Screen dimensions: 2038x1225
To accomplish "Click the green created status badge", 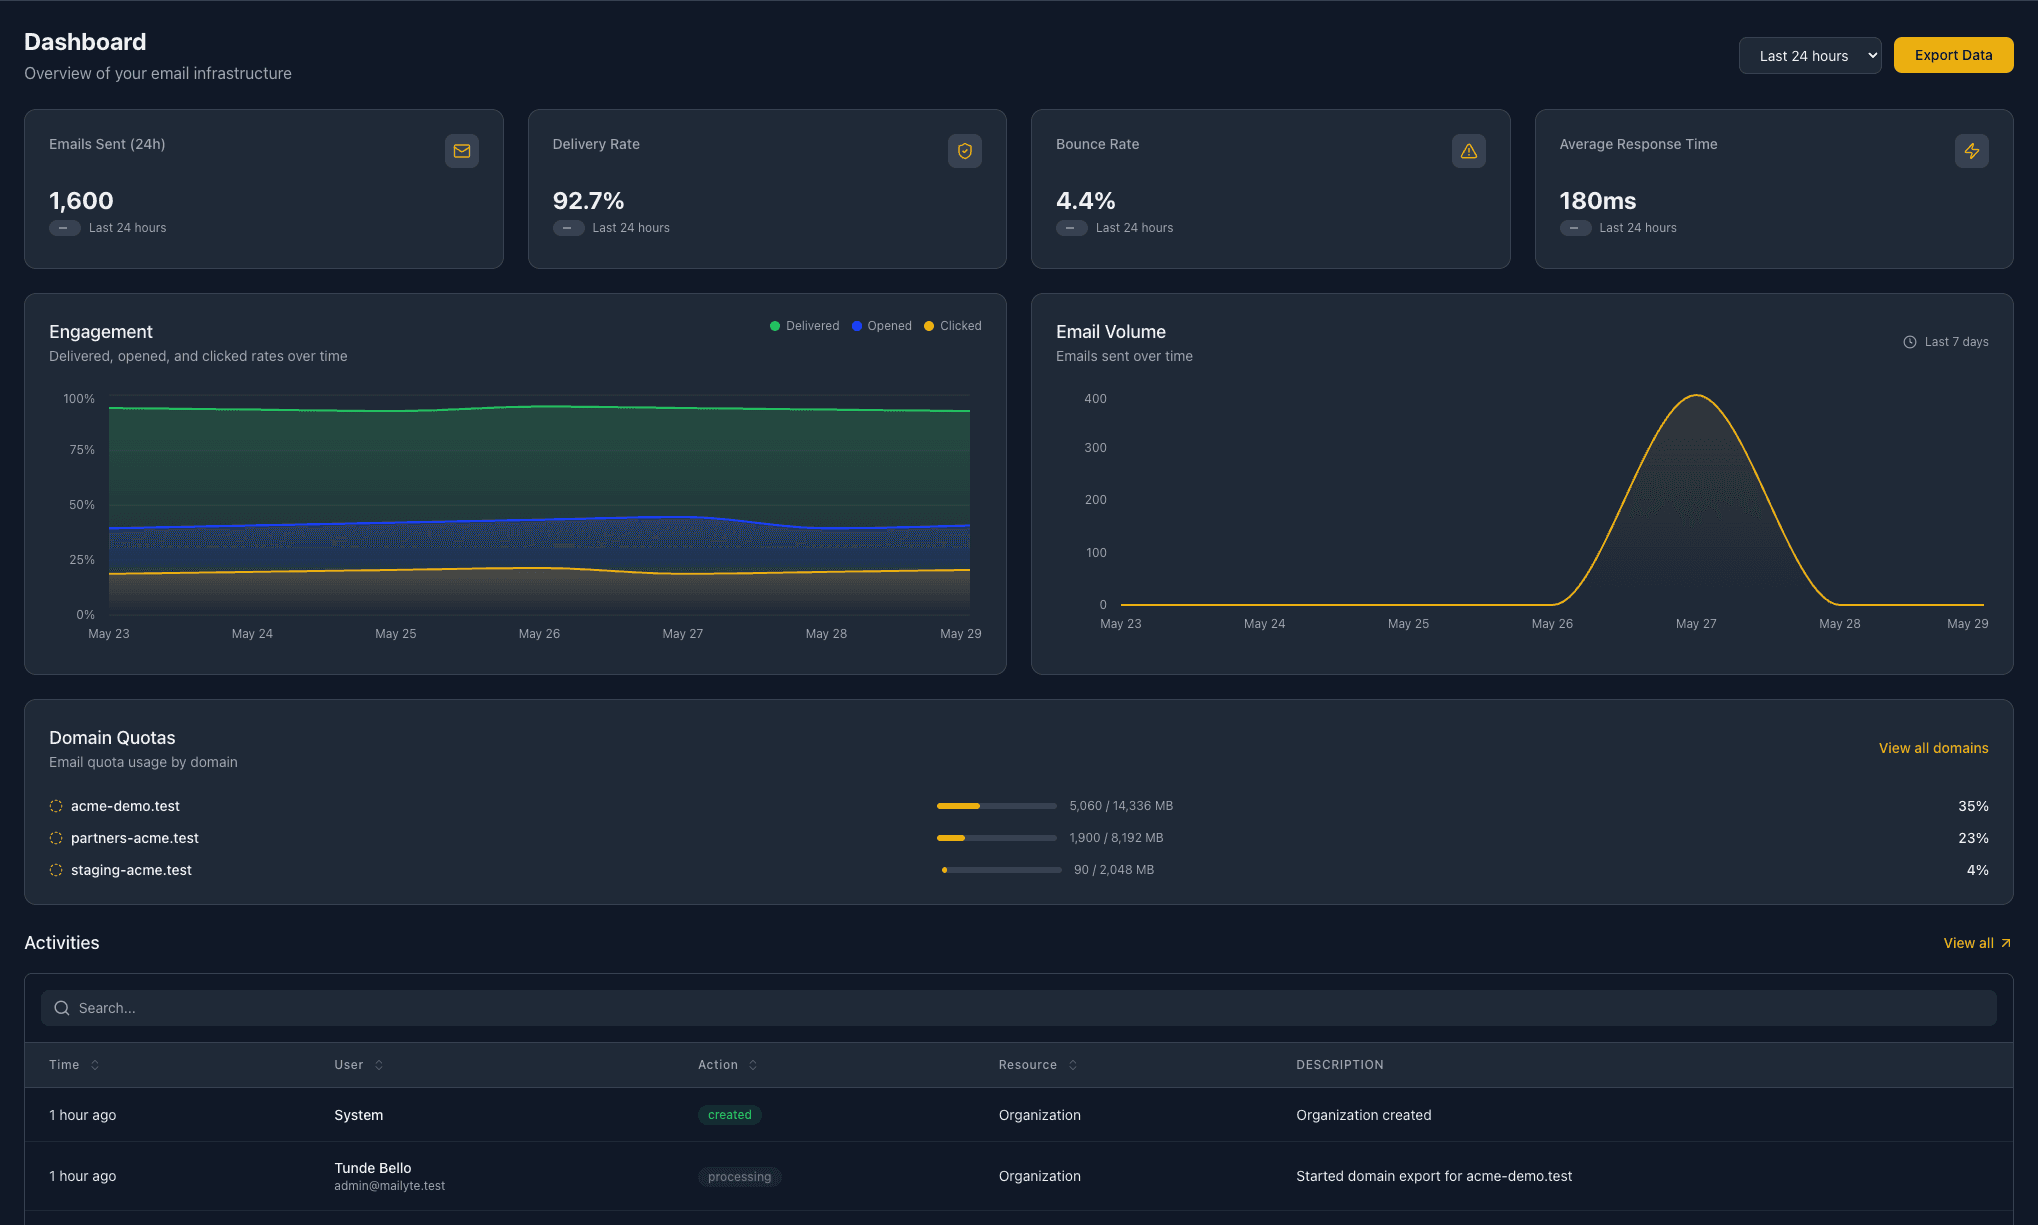I will 729,1115.
